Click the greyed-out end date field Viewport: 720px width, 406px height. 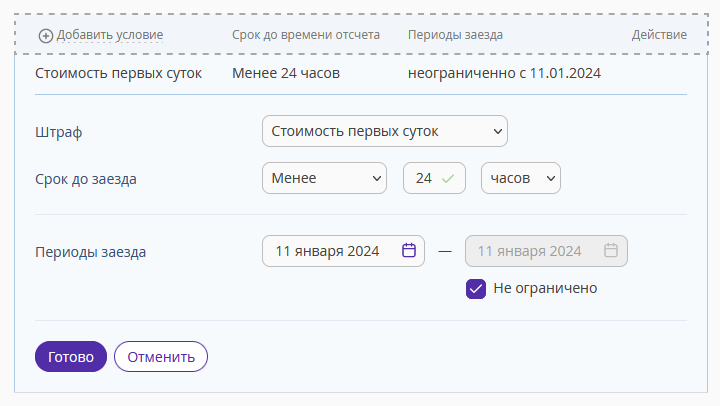click(x=546, y=251)
